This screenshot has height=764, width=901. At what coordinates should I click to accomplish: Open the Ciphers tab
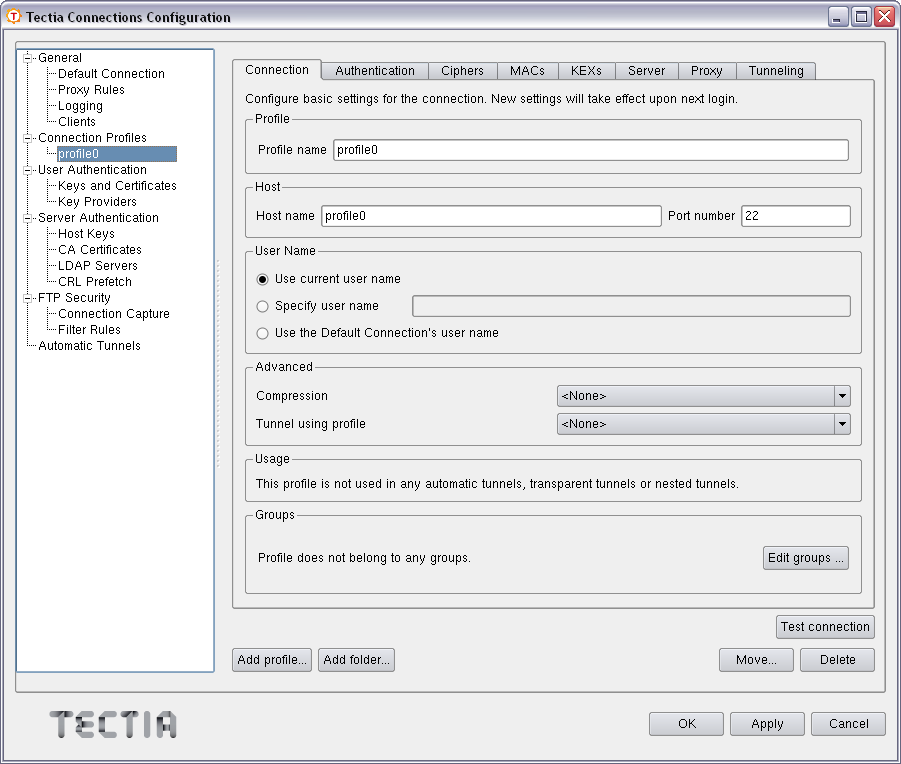463,70
